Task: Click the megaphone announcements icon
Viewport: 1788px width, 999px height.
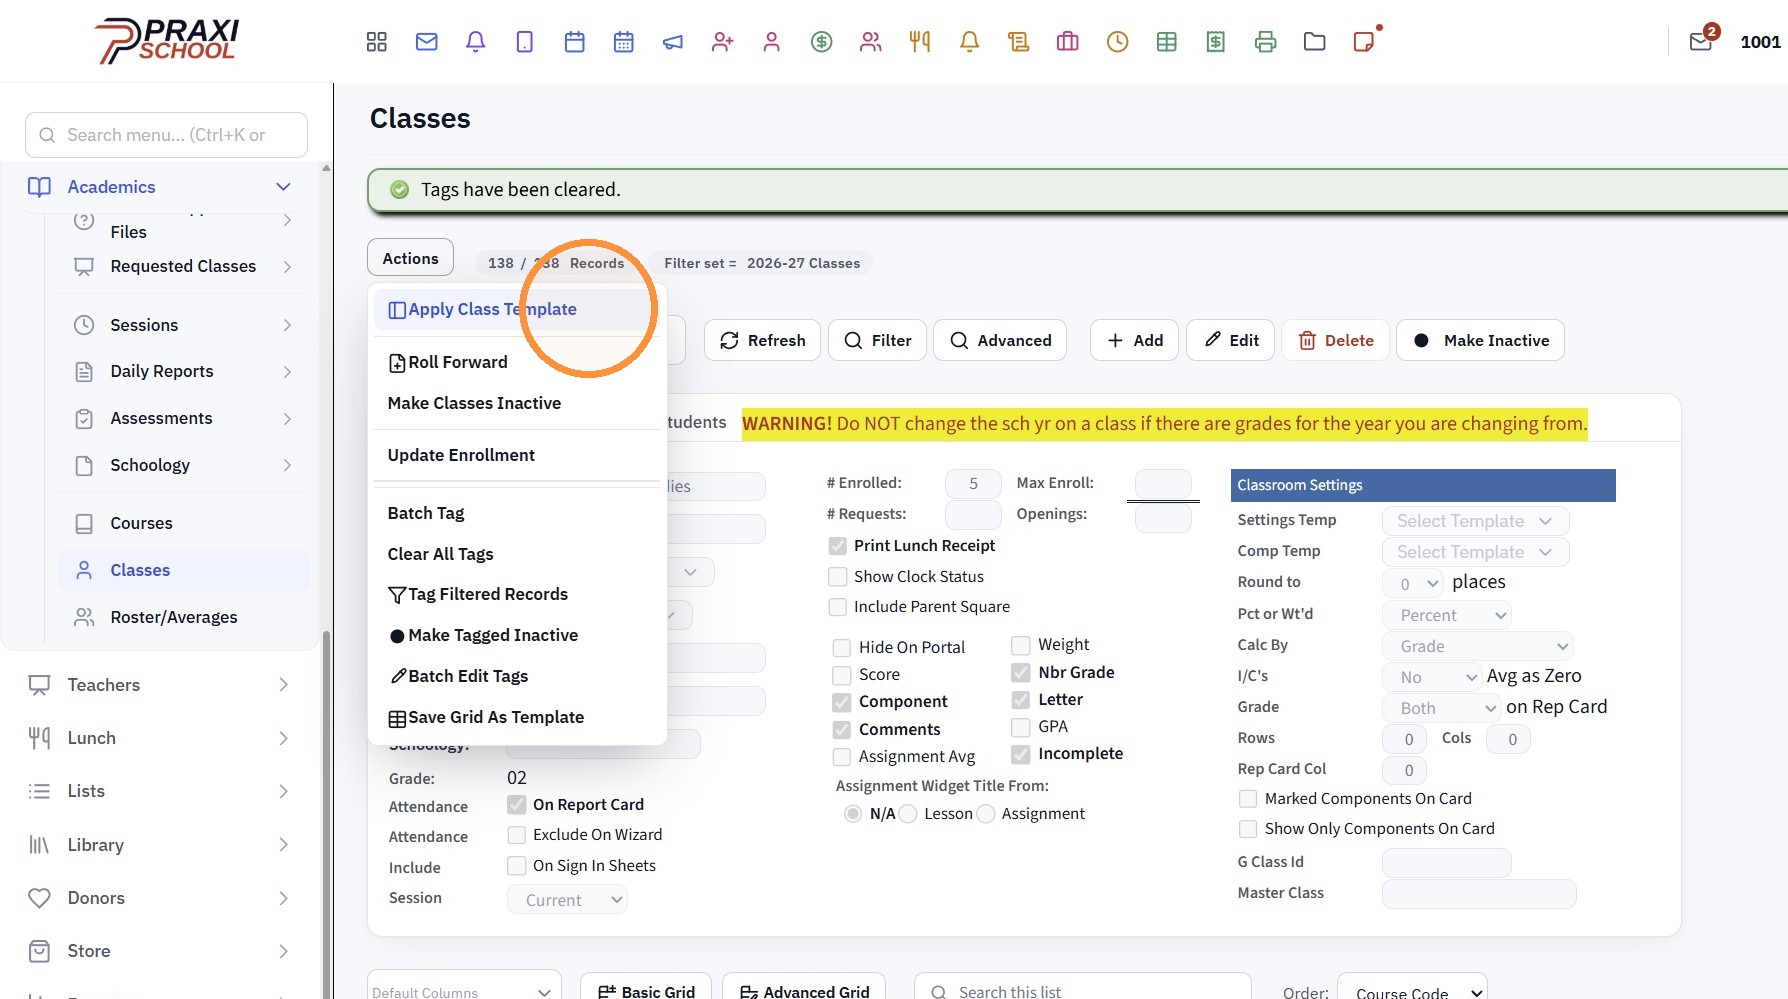Action: coord(673,42)
